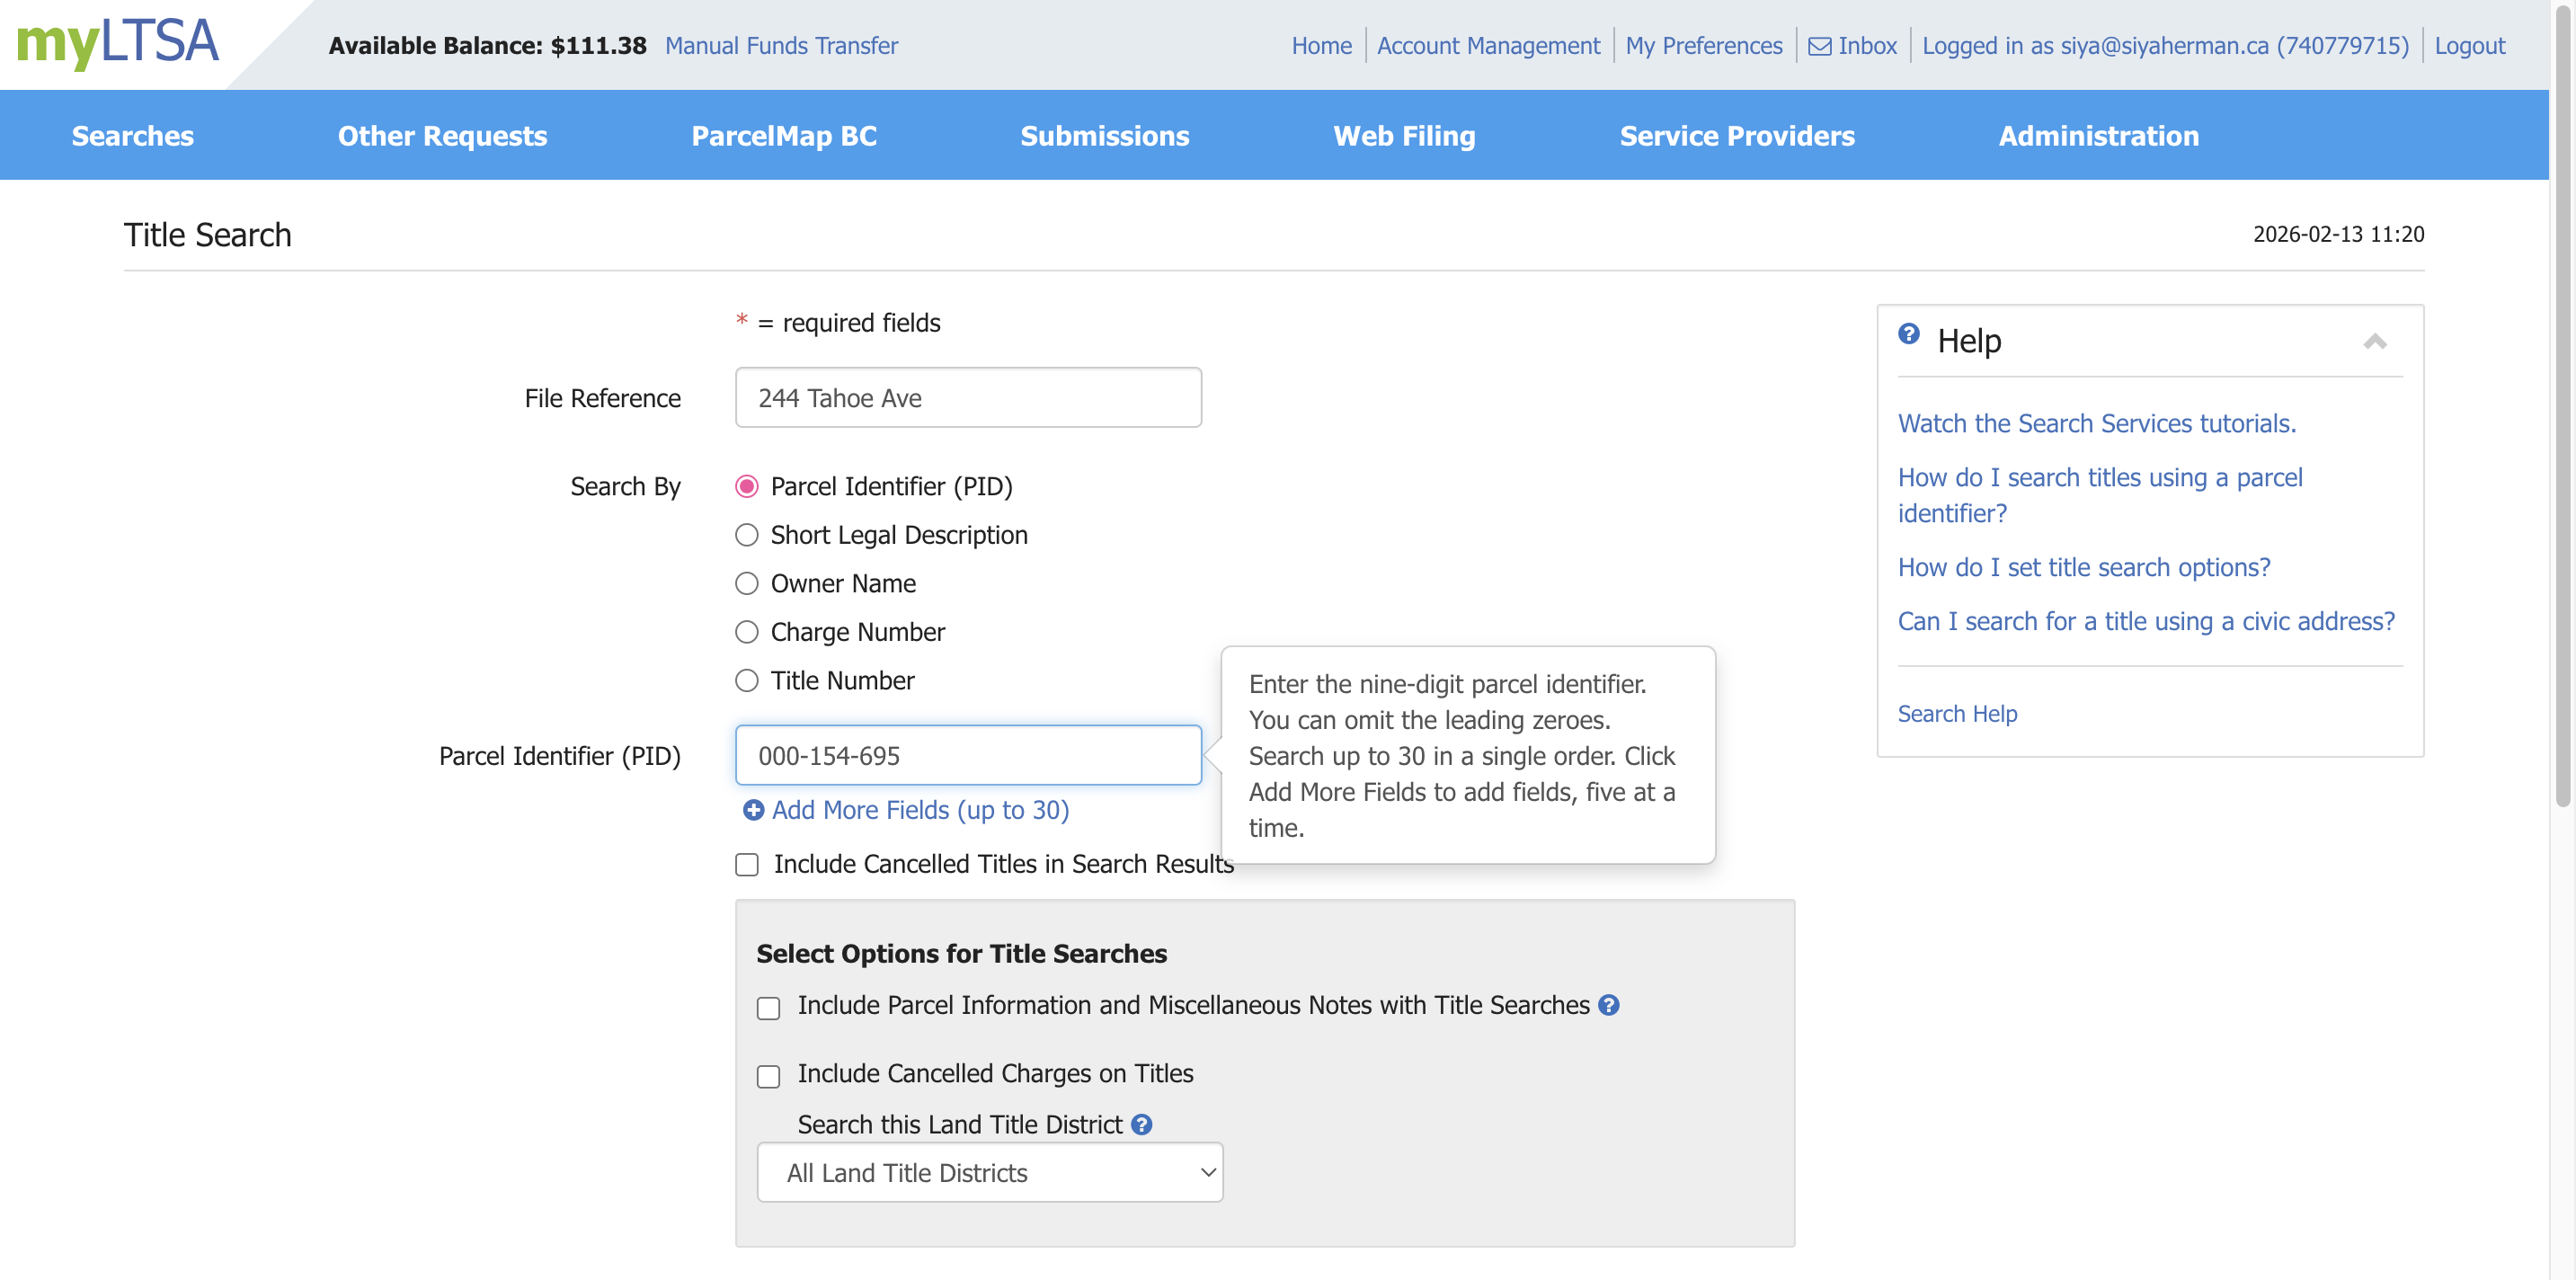Screen dimensions: 2576x1280
Task: Click the page's vertical scrollbar
Action: (2562, 400)
